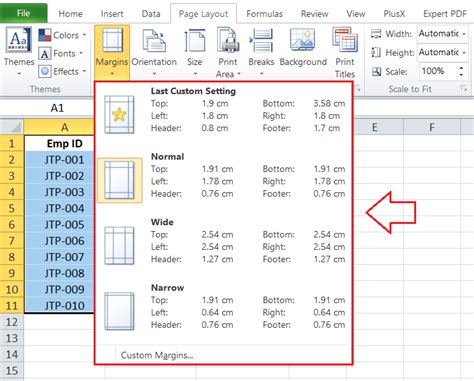Open Scale to Fit dialog launcher

click(464, 89)
